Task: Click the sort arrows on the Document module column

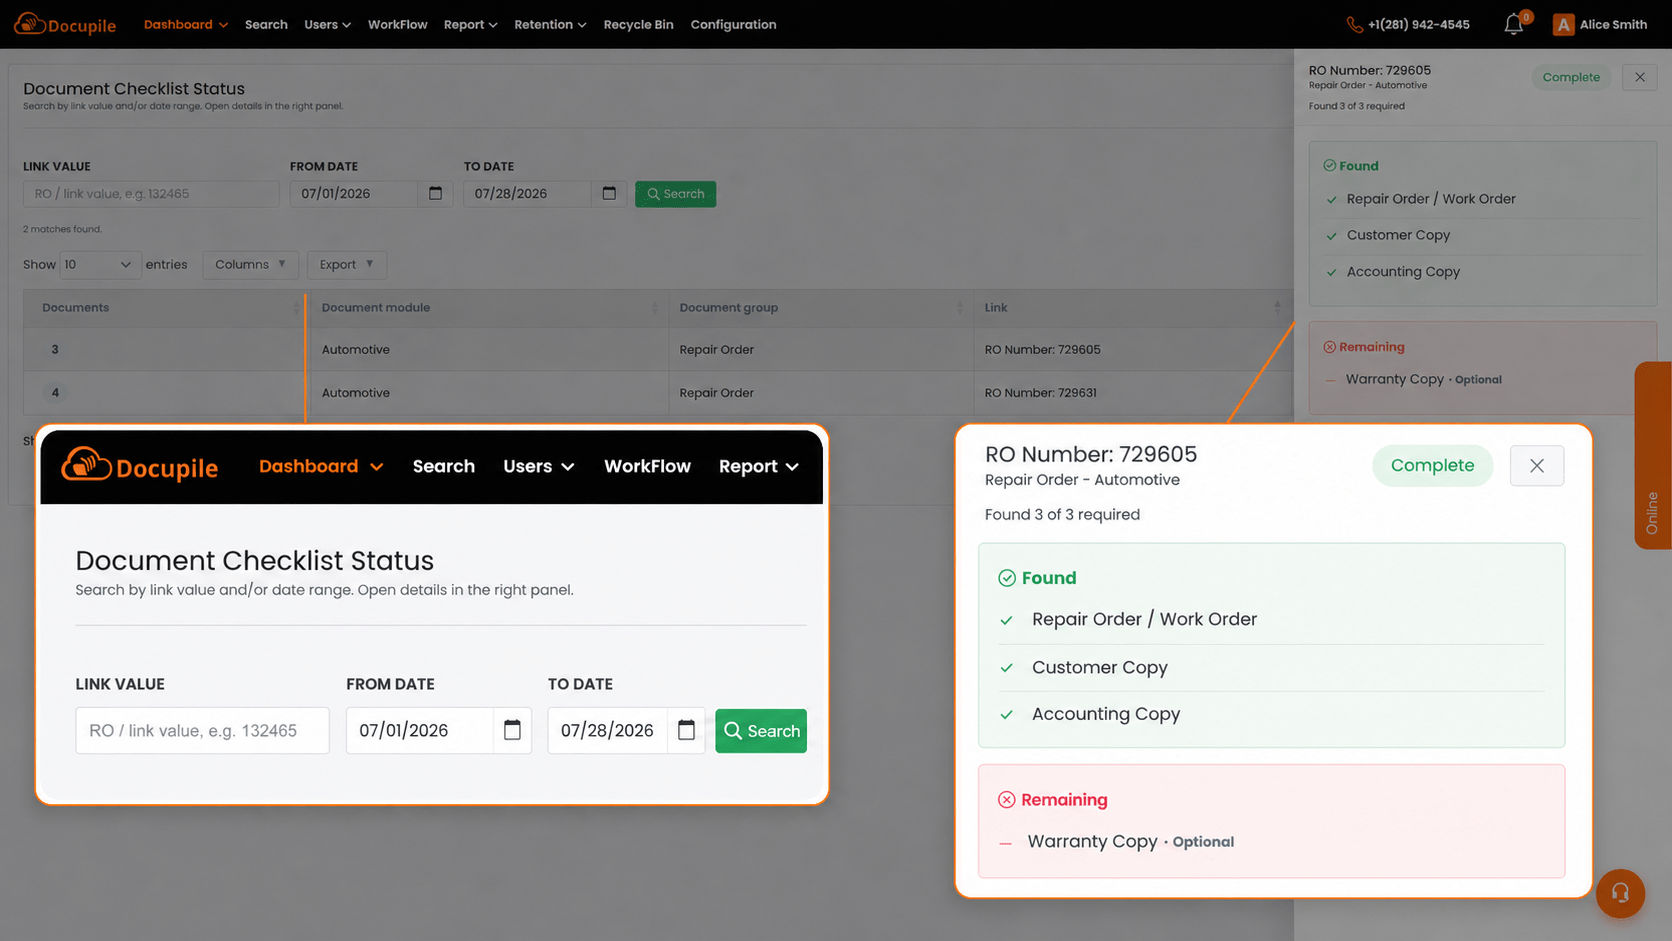Action: (655, 308)
